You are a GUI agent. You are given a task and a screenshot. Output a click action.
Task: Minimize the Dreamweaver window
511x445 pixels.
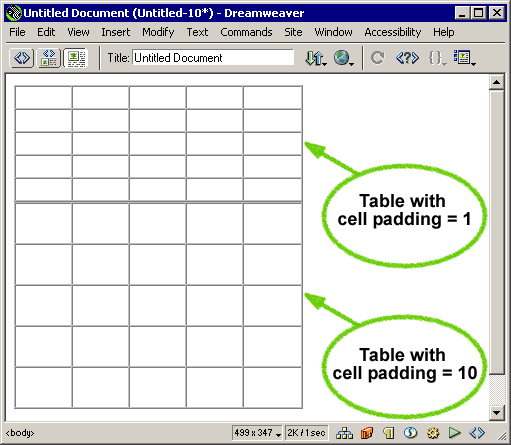pos(462,13)
